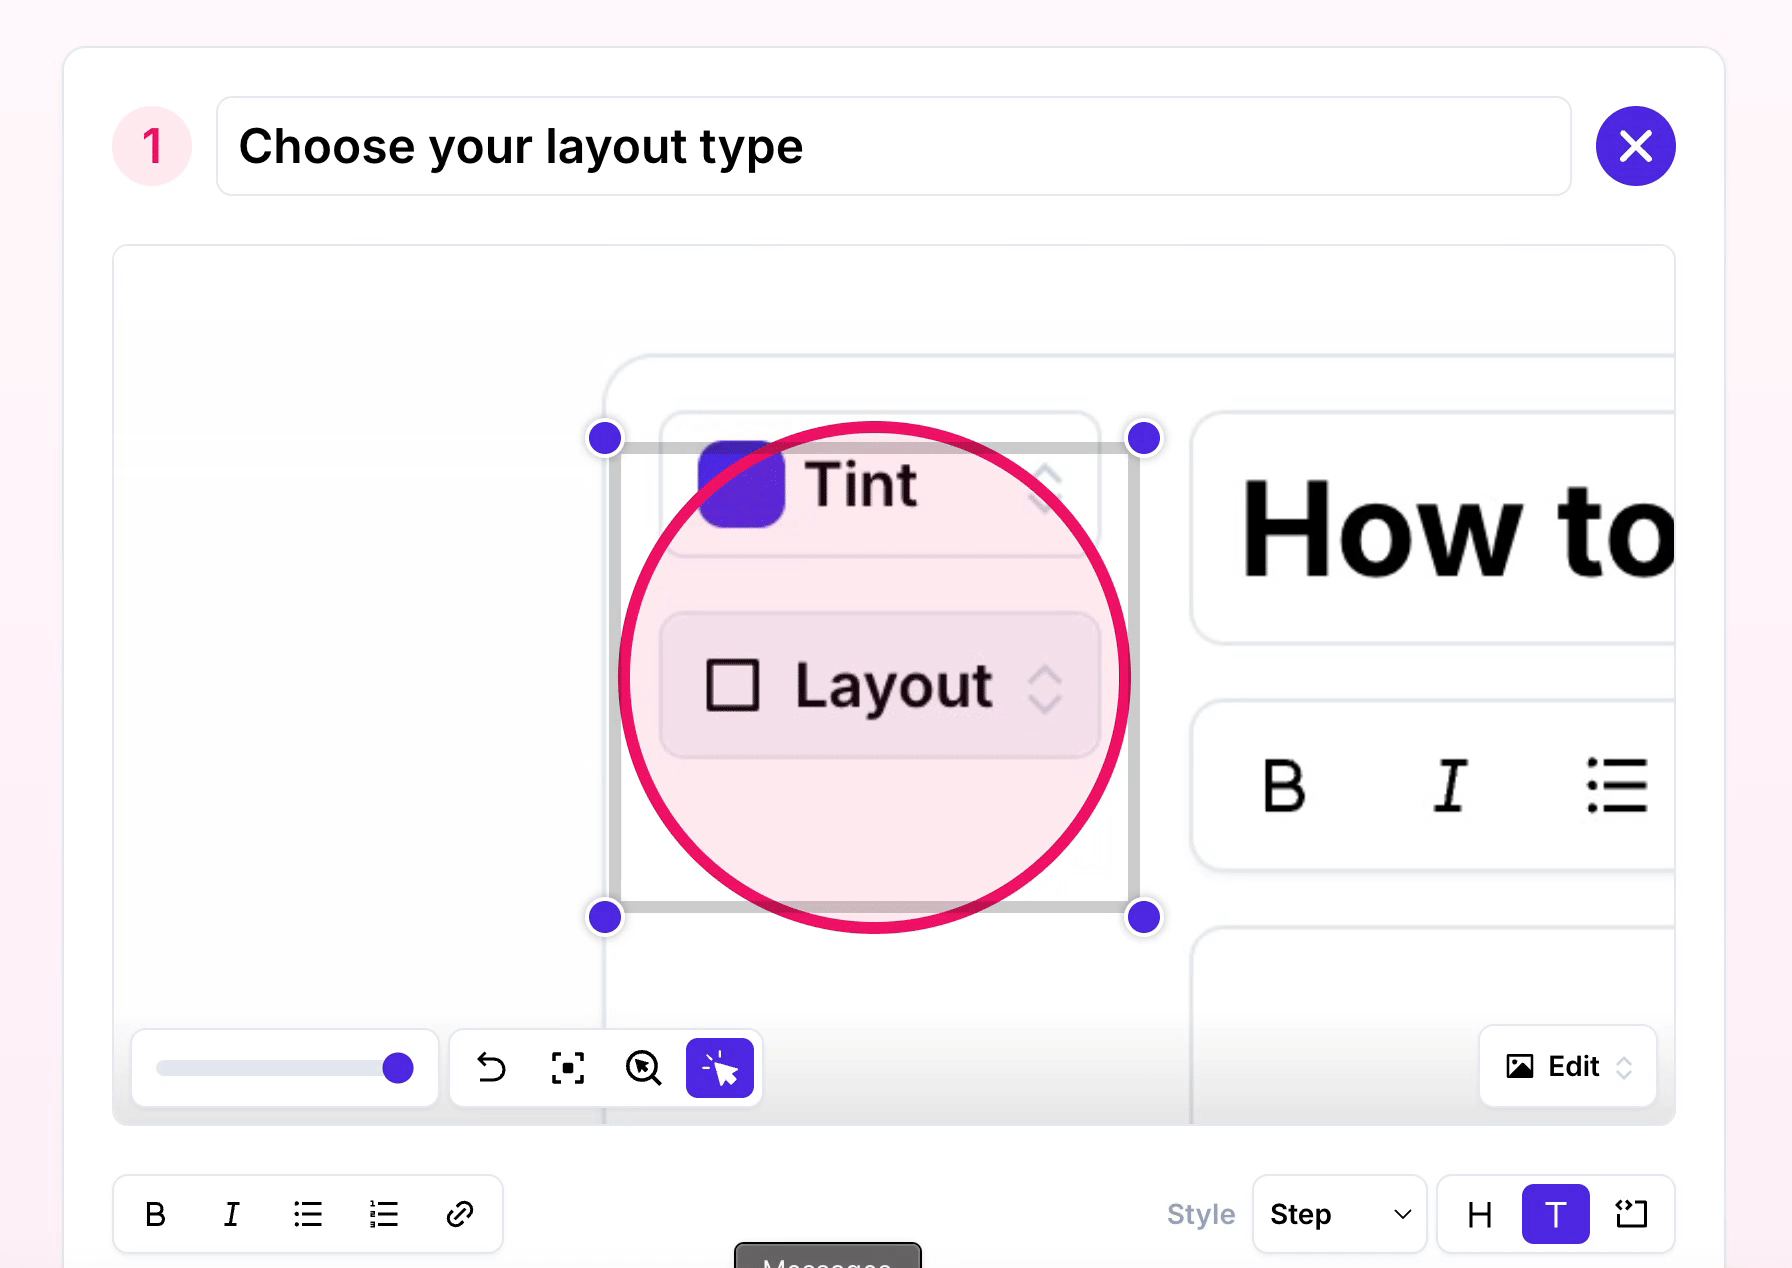Click the step number 1 badge
This screenshot has height=1268, width=1792.
point(152,146)
